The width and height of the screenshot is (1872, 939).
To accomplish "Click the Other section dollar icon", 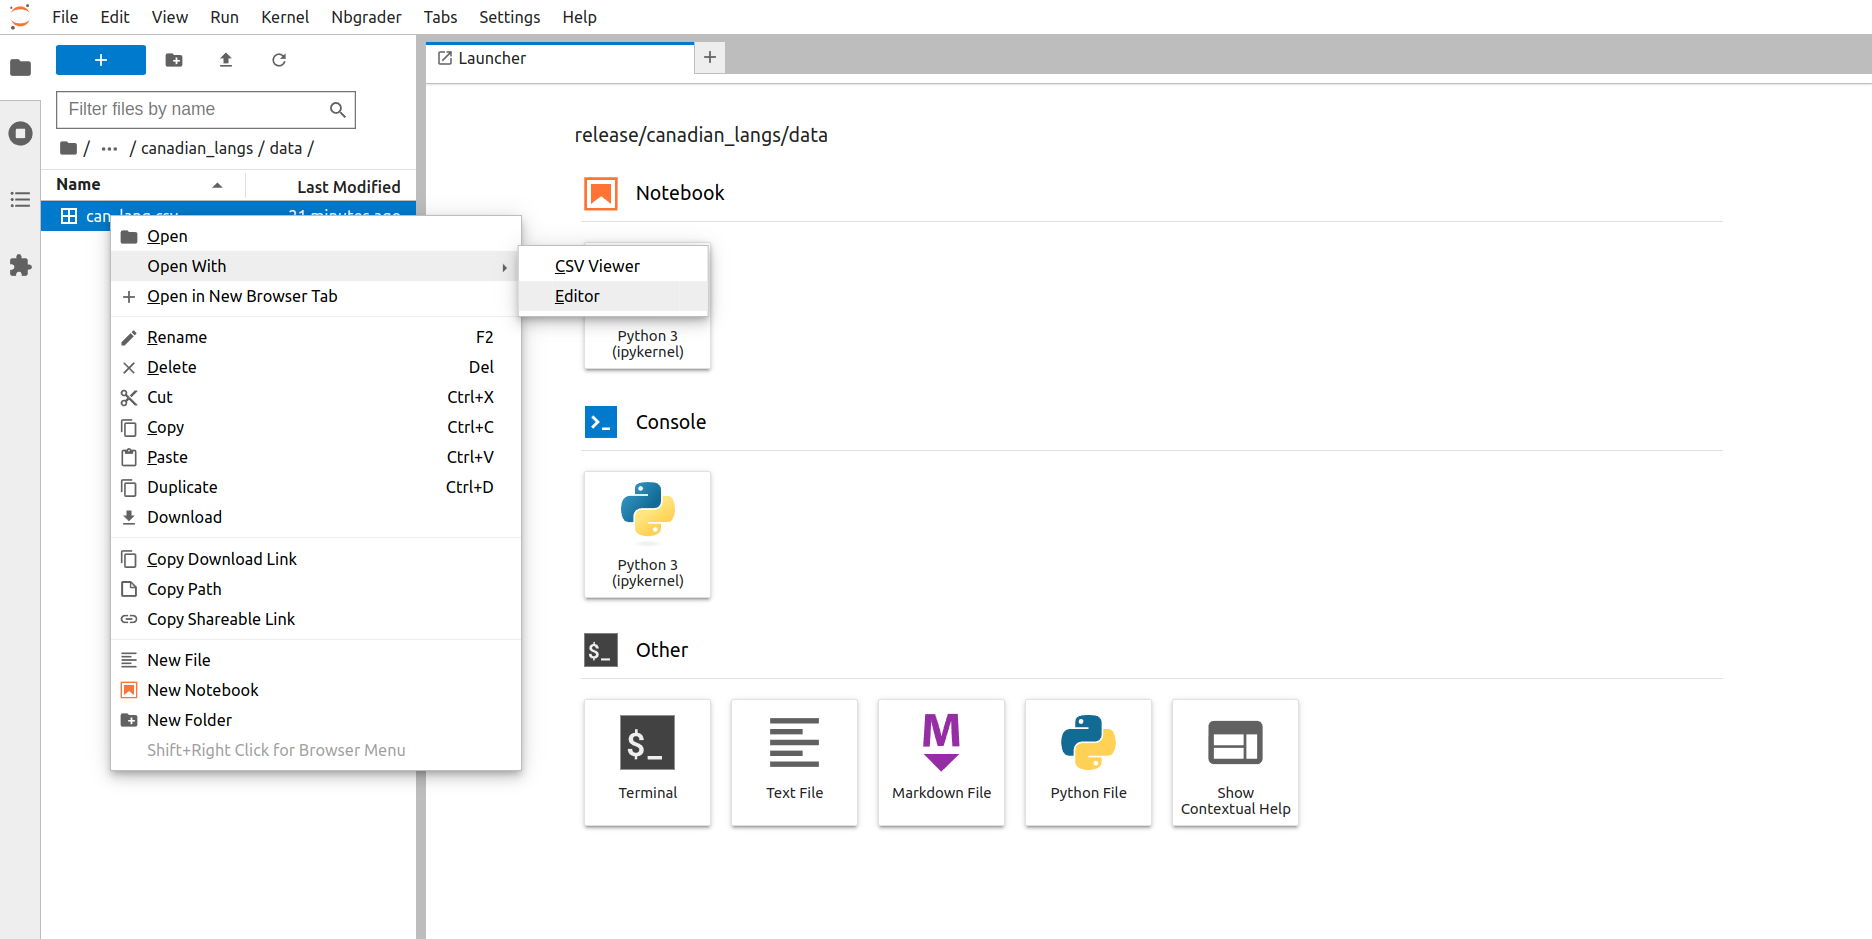I will pyautogui.click(x=601, y=650).
